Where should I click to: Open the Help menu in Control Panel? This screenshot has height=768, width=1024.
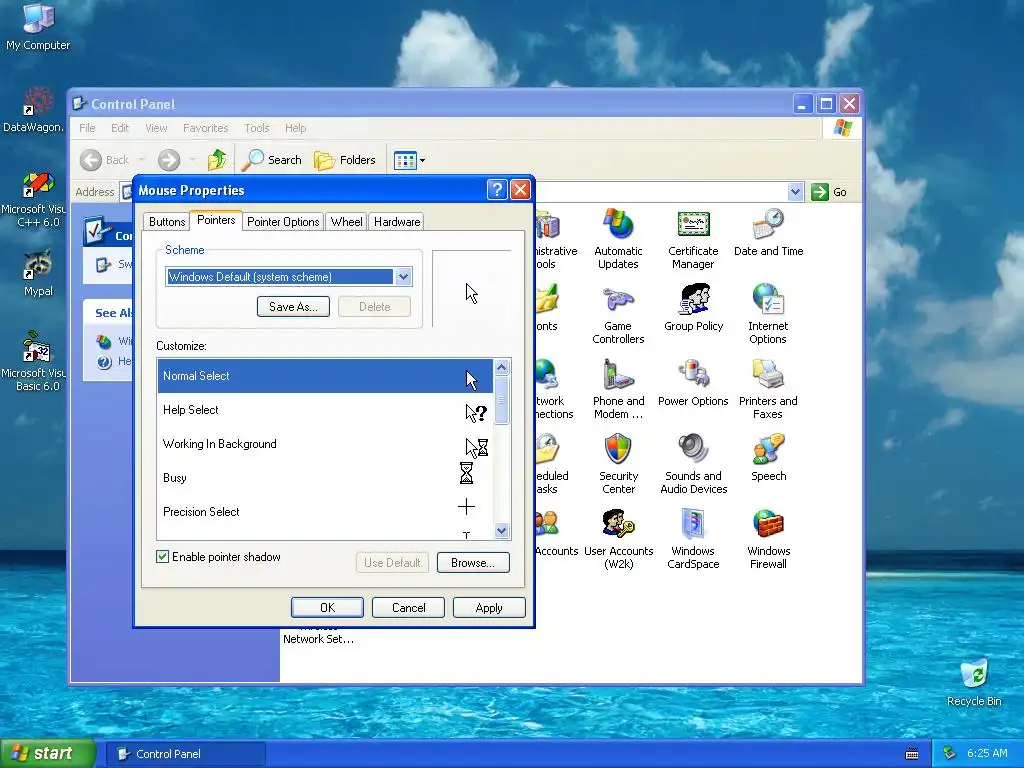(295, 128)
